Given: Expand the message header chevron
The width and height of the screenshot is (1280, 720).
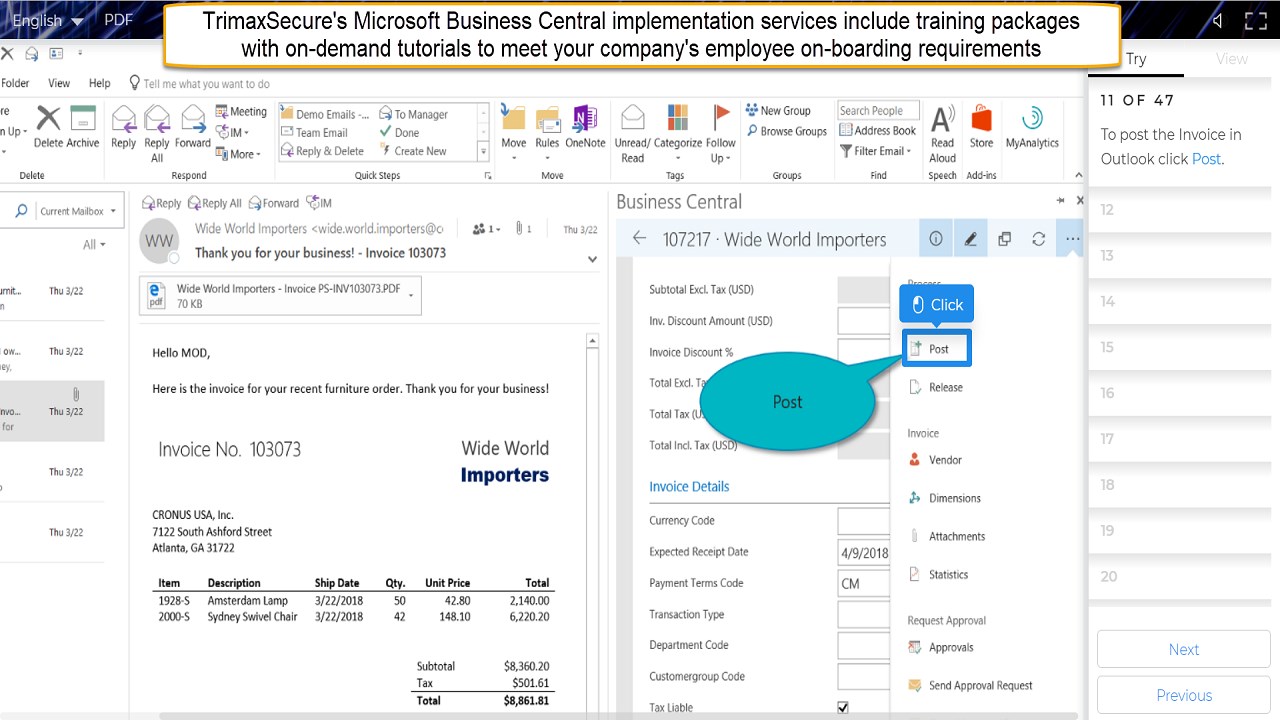Looking at the screenshot, I should (592, 259).
